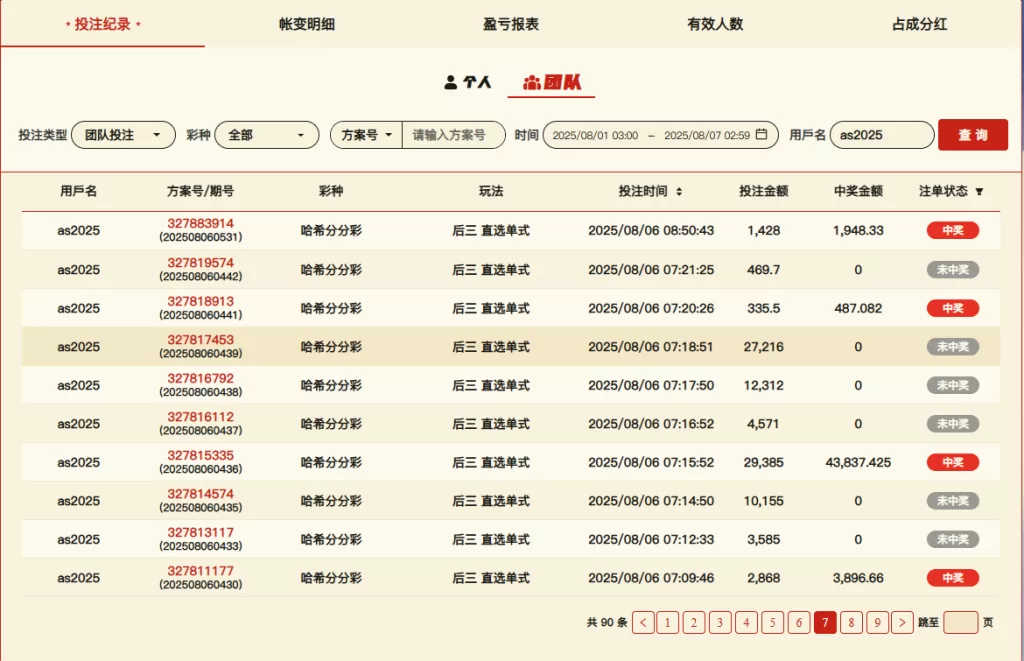The image size is (1024, 661).
Task: Go to previous page arrow
Action: 643,622
